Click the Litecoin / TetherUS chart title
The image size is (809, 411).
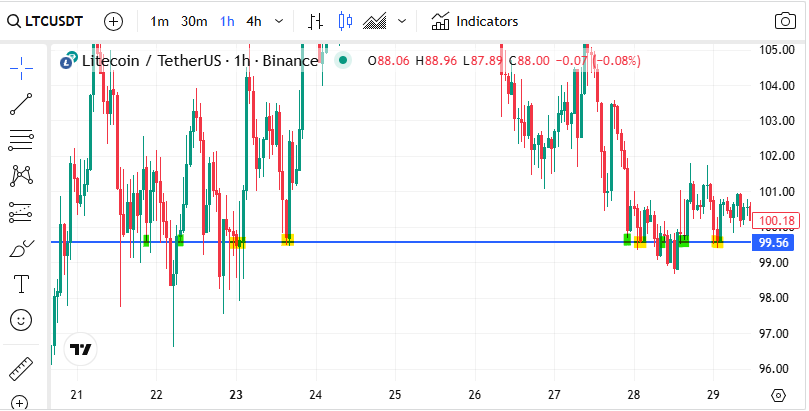click(x=200, y=61)
